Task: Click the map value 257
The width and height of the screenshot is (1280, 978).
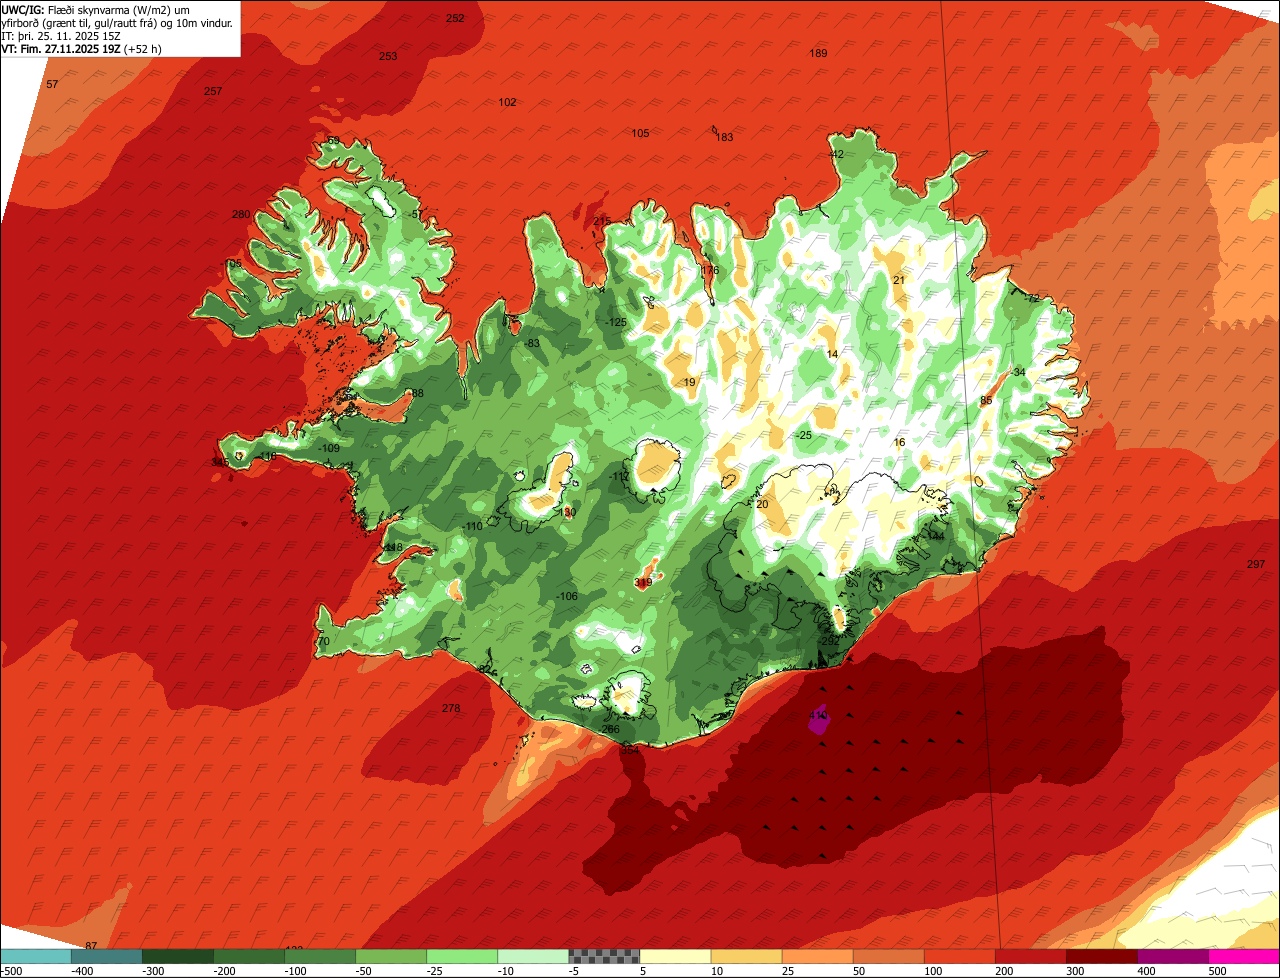Action: click(x=213, y=91)
